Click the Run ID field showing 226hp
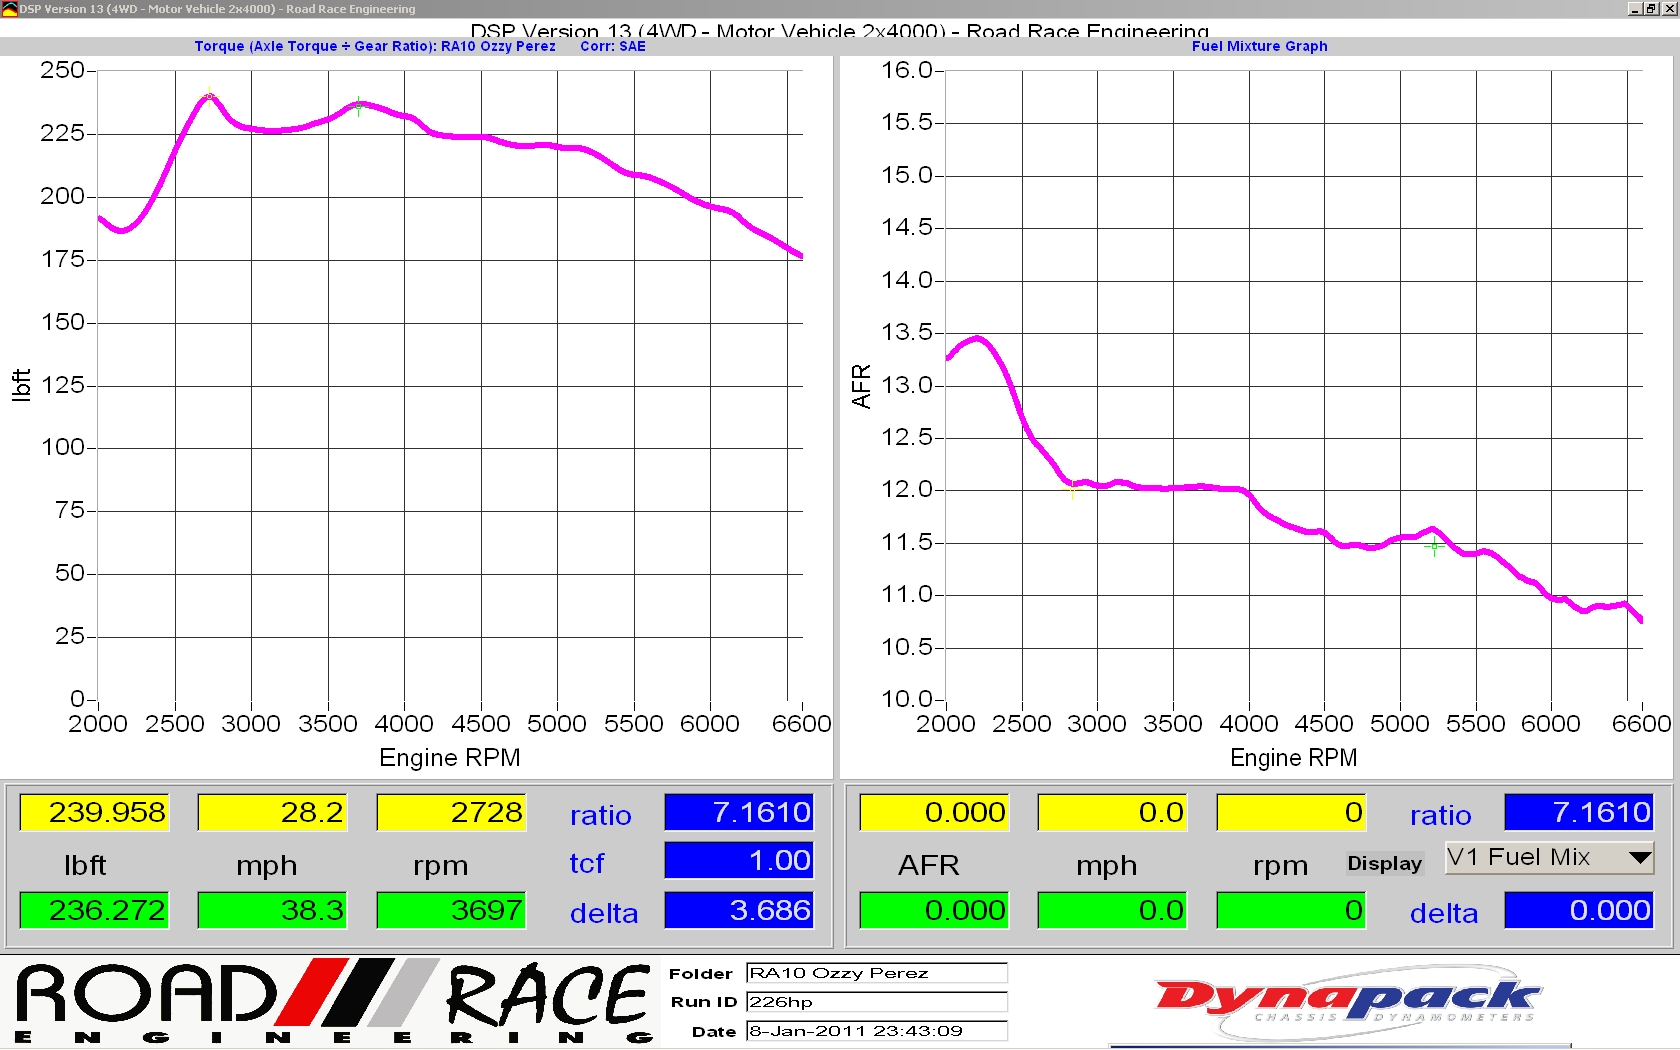Viewport: 1680px width, 1050px height. coord(876,1002)
